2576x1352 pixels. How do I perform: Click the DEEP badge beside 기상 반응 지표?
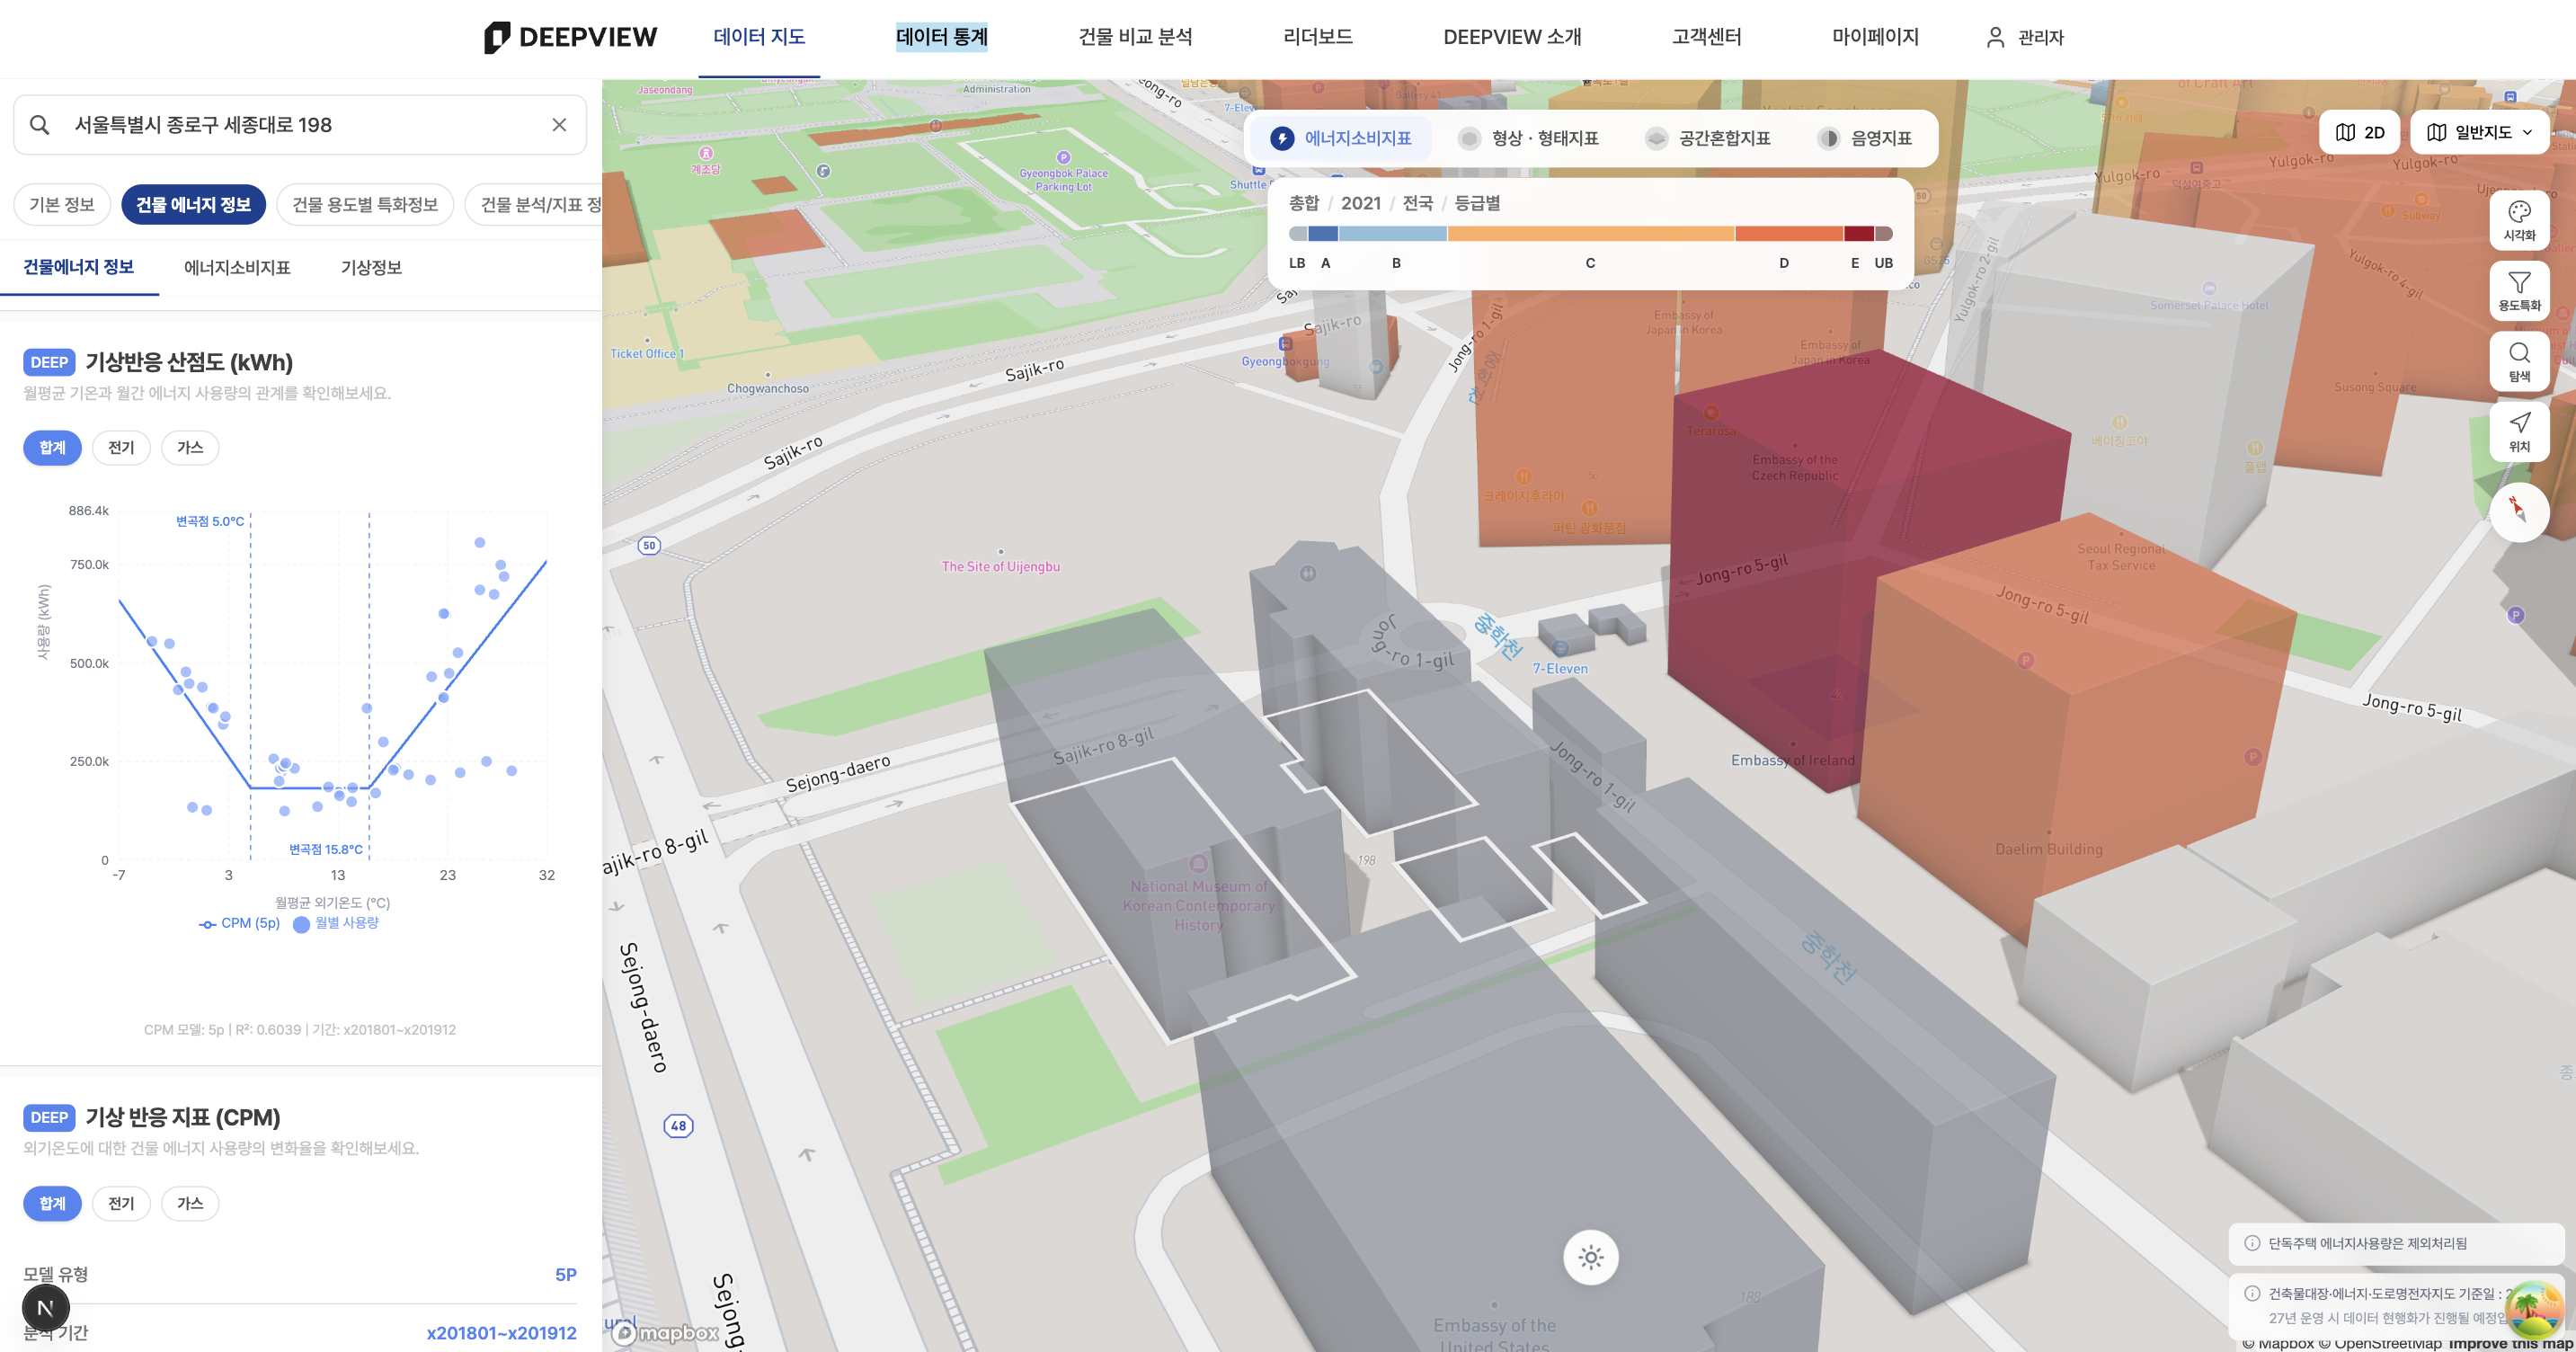click(49, 1117)
